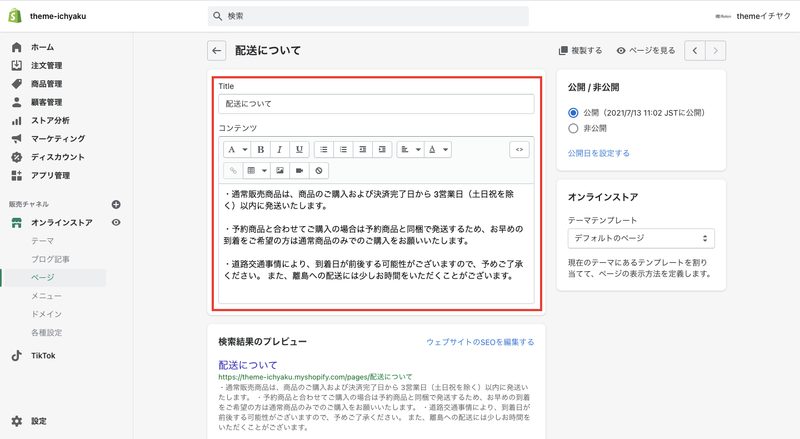
Task: Focus the 検索 search bar
Action: (x=368, y=16)
